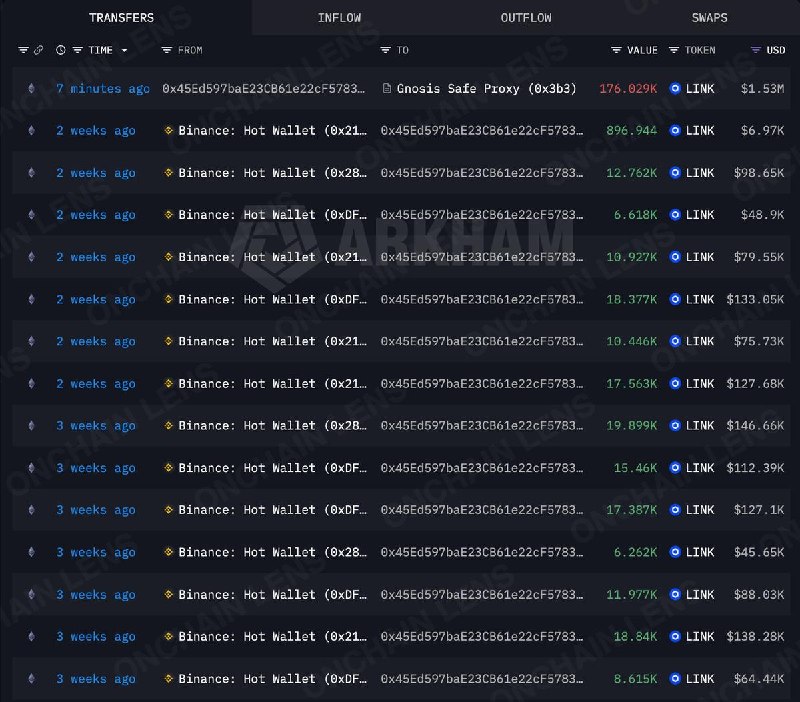
Task: Click the Binance logo in the $48.9K row
Action: 168,215
